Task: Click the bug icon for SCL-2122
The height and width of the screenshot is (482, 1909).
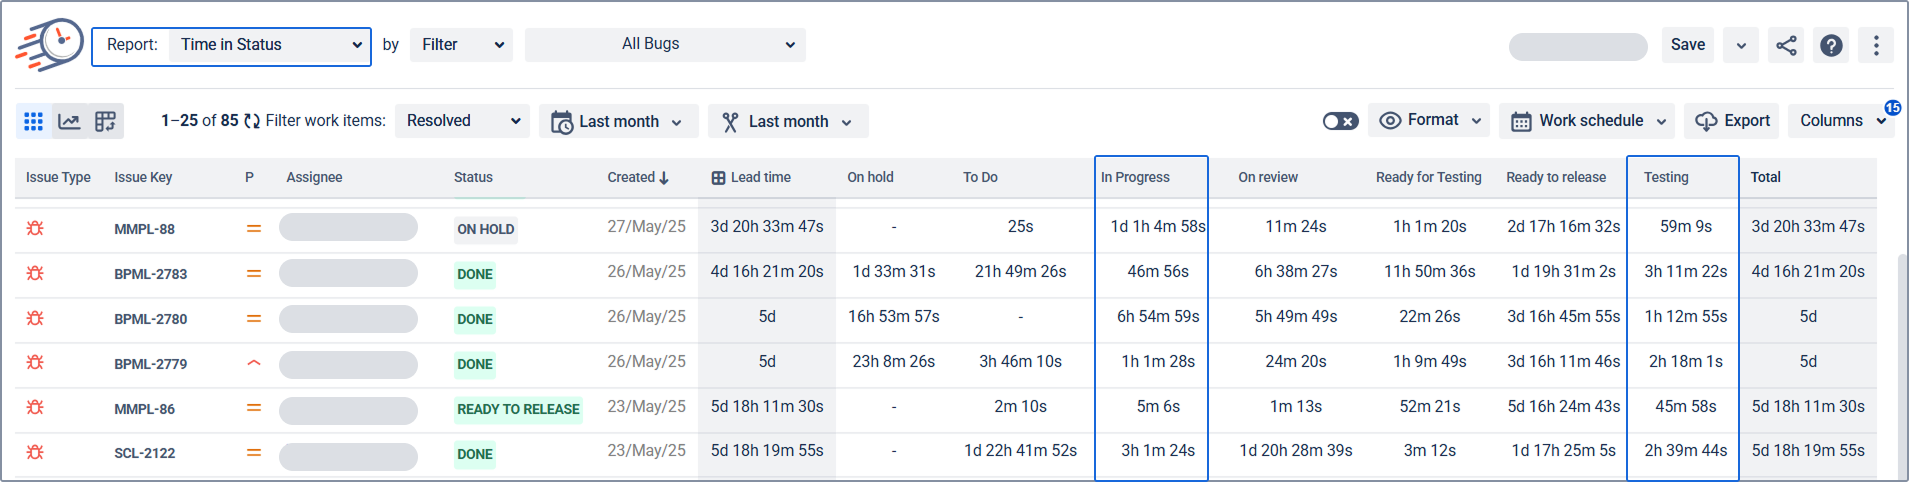Action: point(35,452)
